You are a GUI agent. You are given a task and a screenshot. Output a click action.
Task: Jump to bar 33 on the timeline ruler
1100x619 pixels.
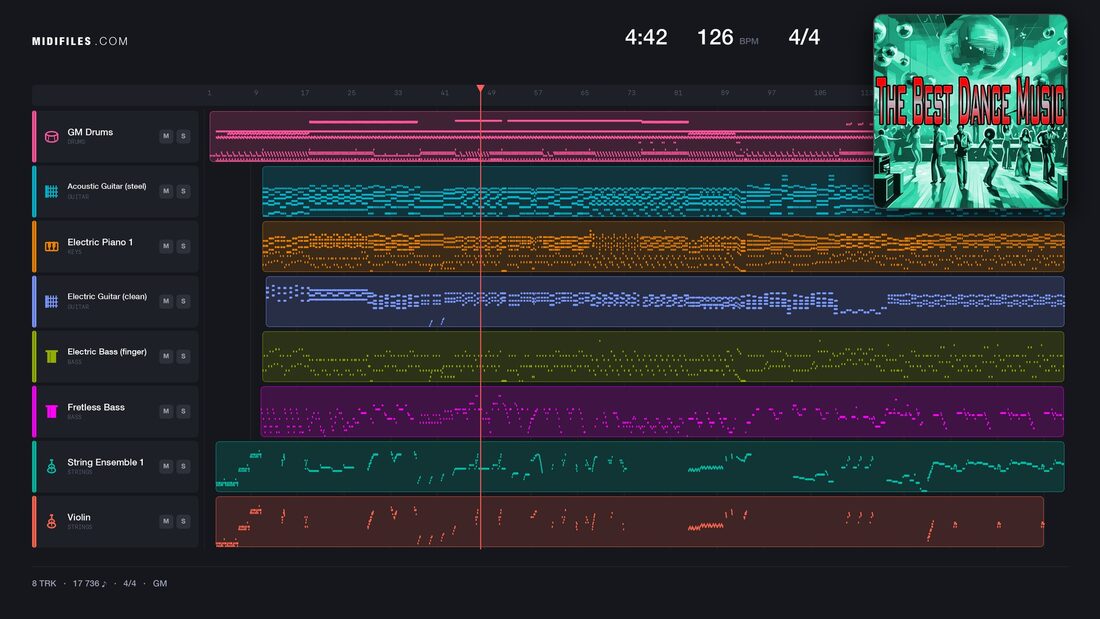tap(398, 93)
